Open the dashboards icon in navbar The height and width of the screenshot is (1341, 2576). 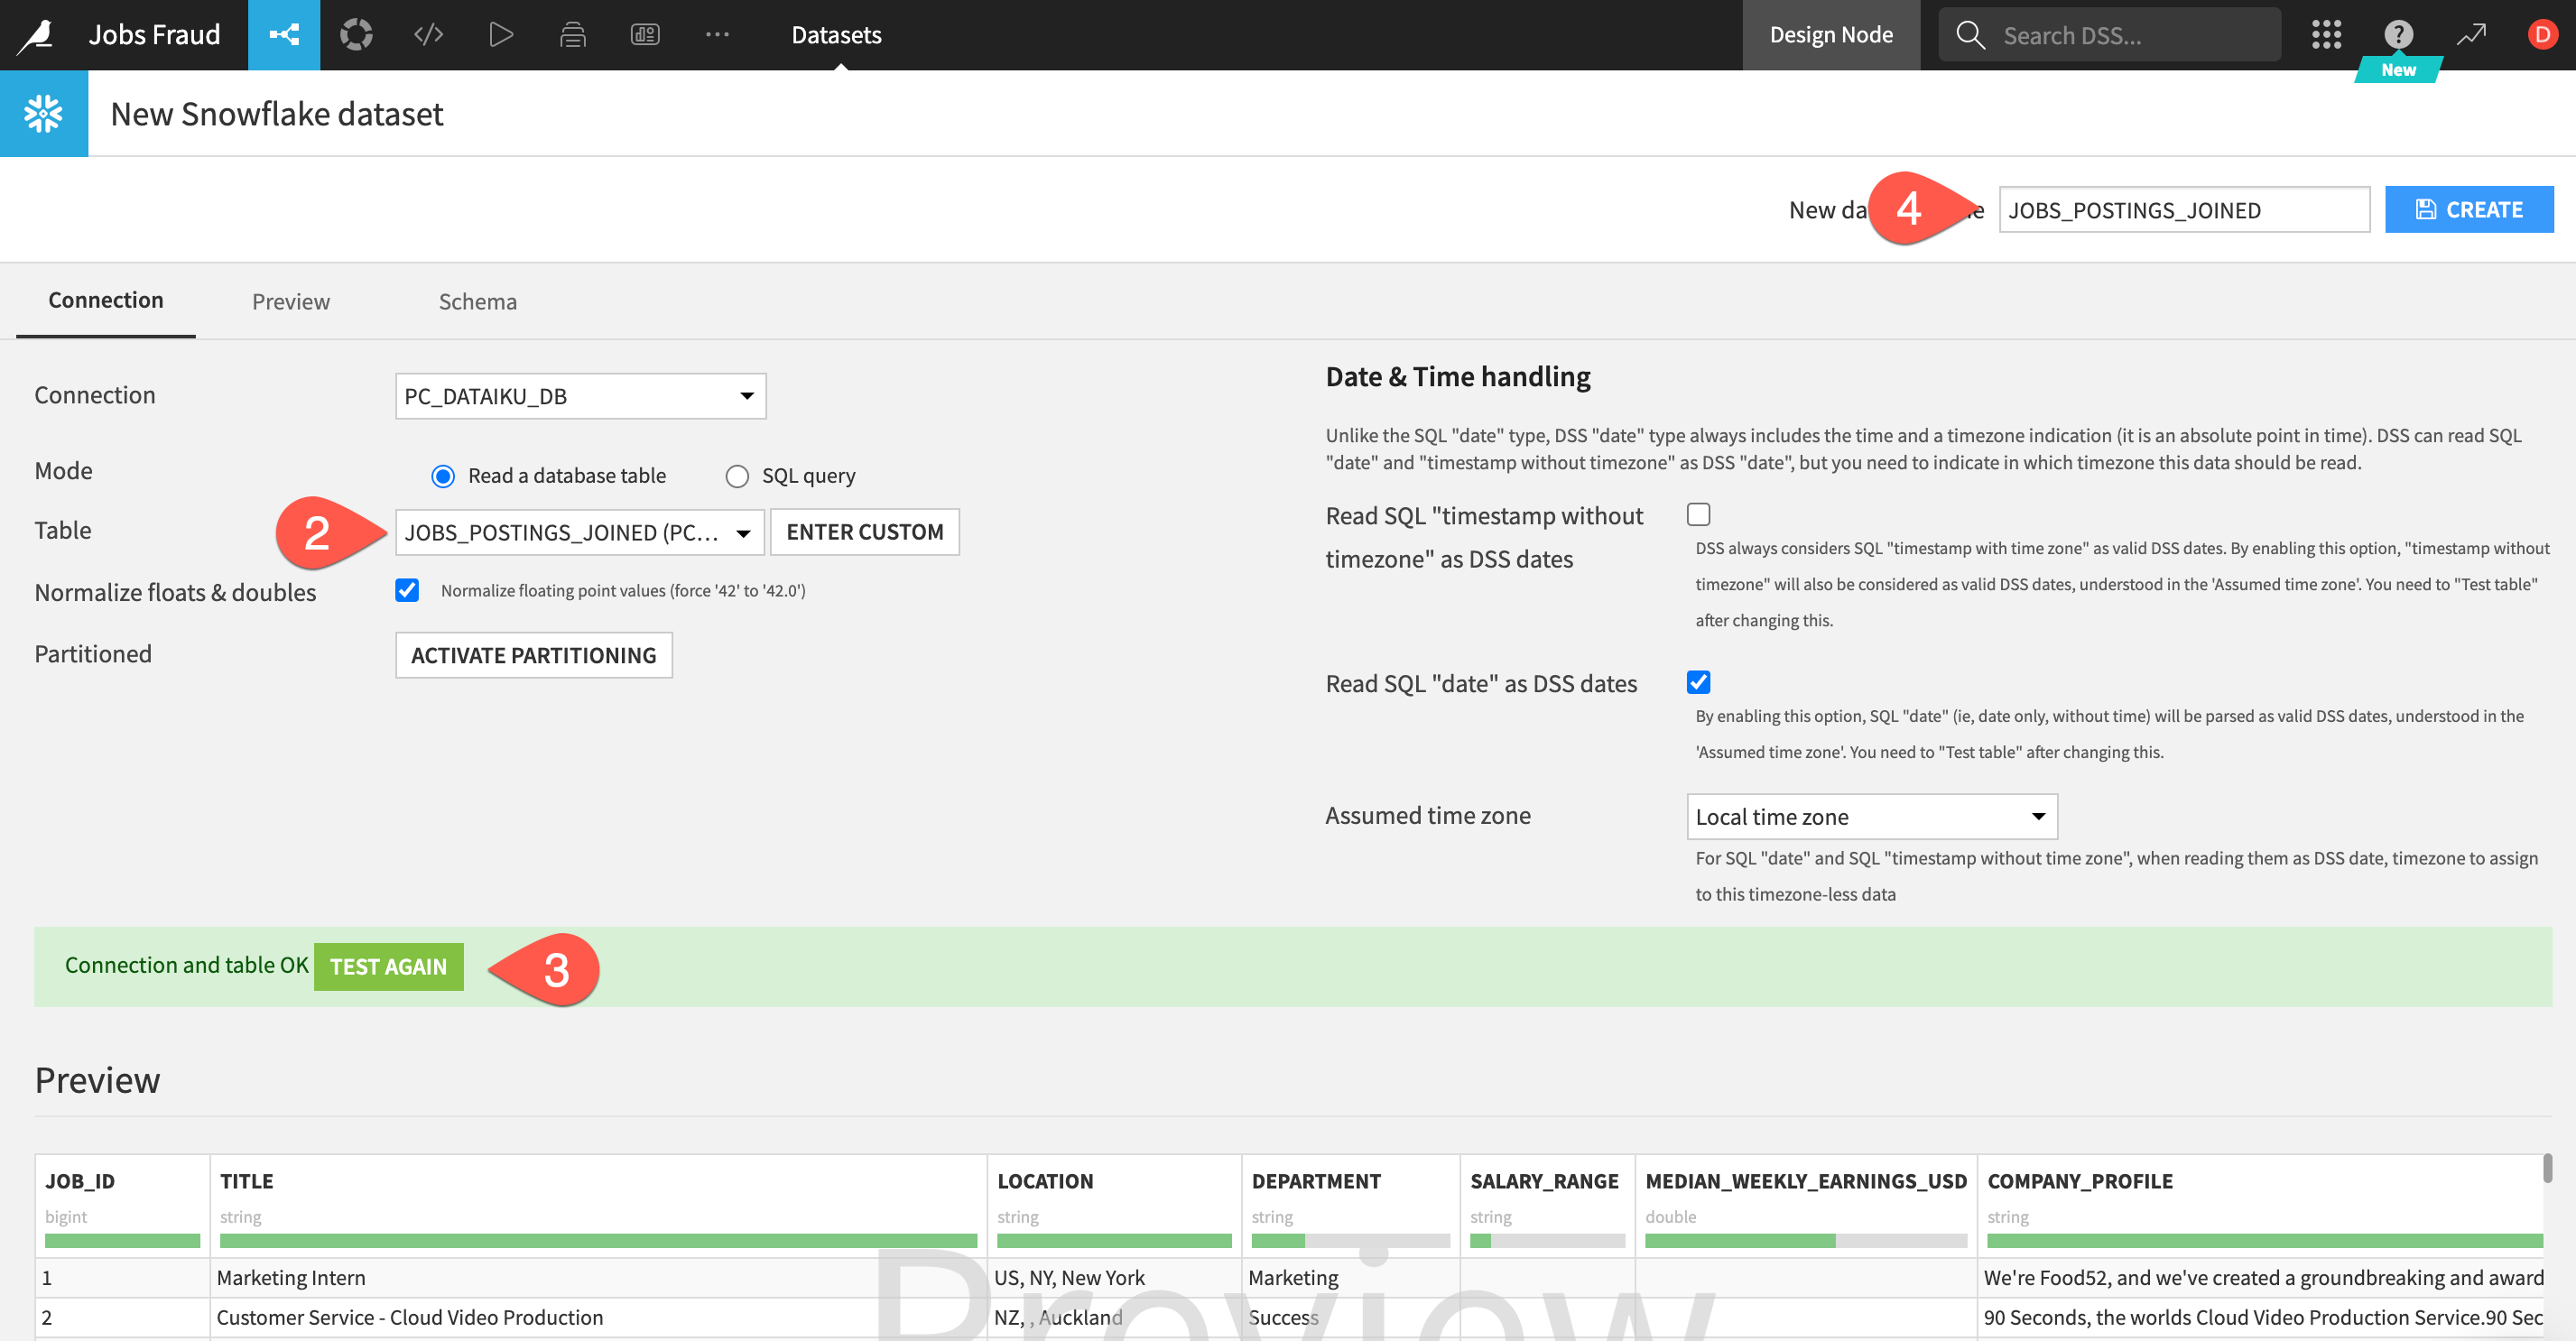pyautogui.click(x=645, y=35)
